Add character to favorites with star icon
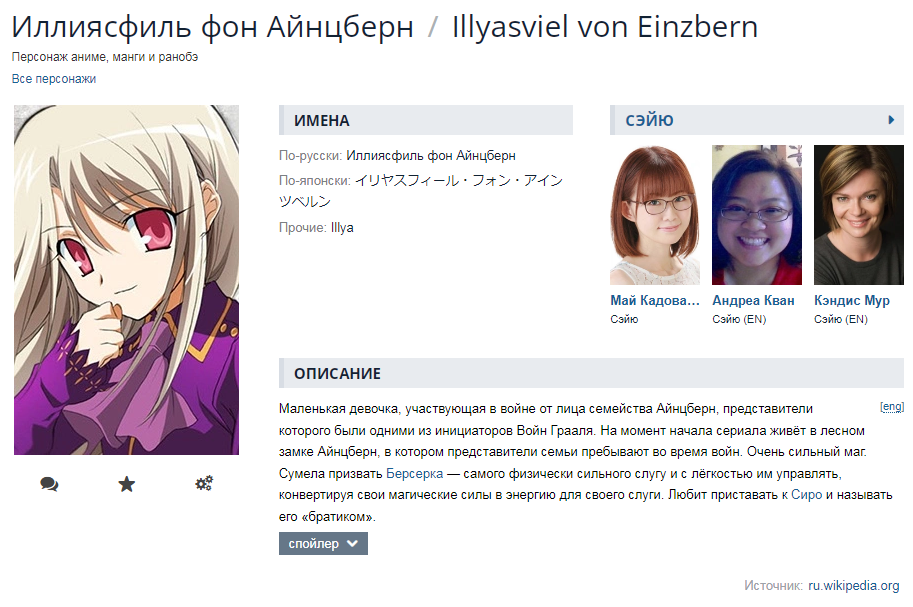This screenshot has height=607, width=913. click(x=126, y=484)
